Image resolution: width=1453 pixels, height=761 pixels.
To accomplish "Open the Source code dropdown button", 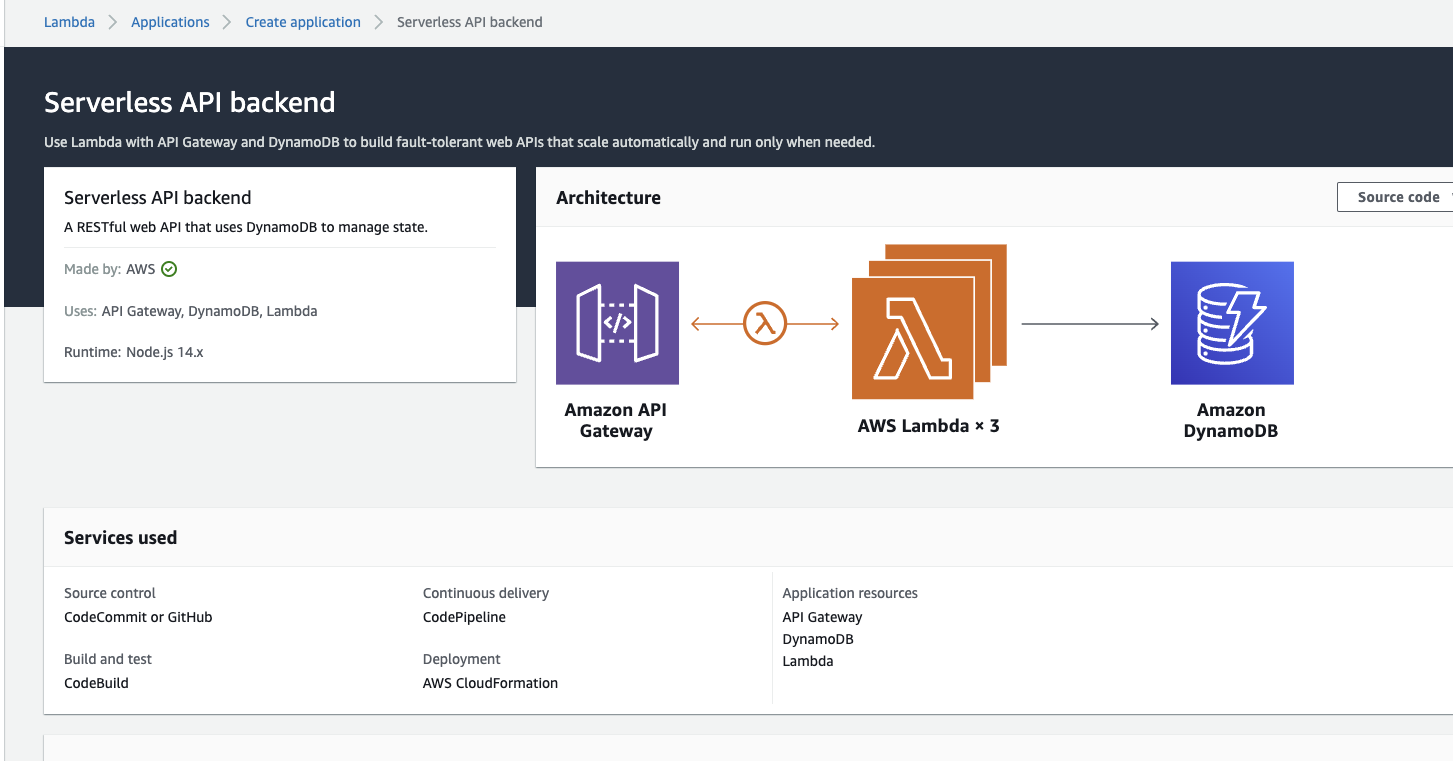I will click(1397, 197).
